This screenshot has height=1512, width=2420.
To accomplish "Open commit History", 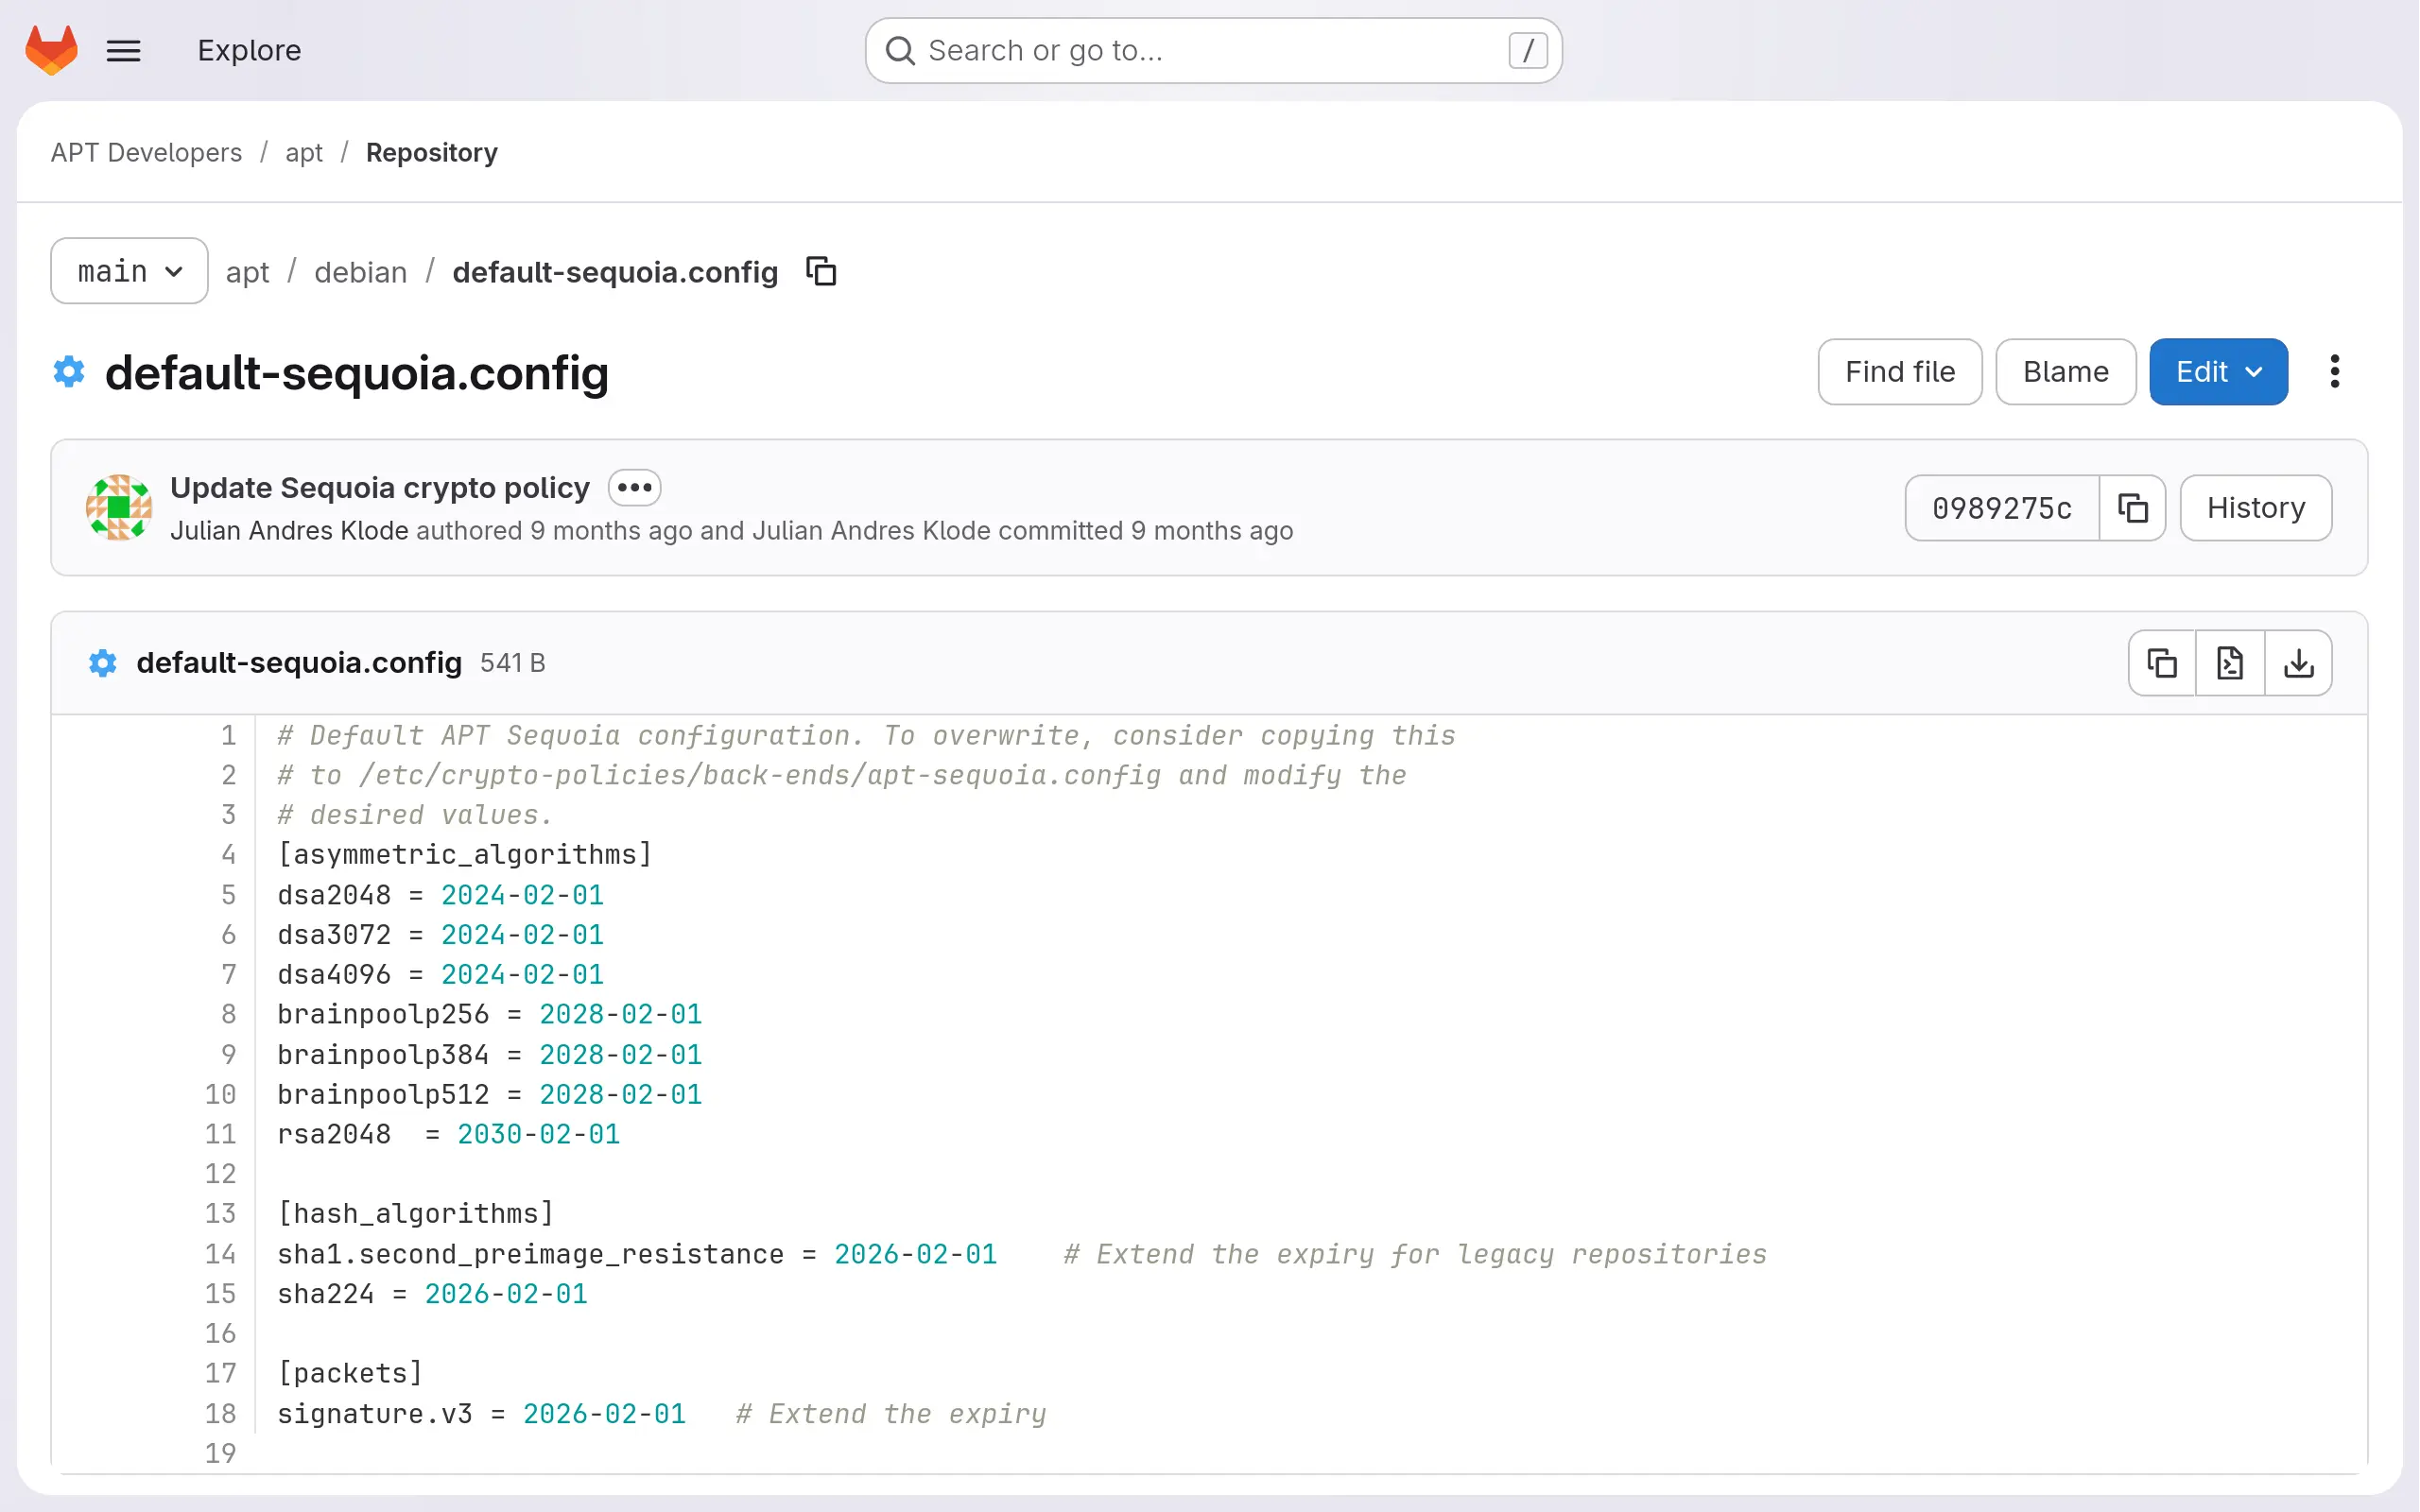I will [2255, 508].
